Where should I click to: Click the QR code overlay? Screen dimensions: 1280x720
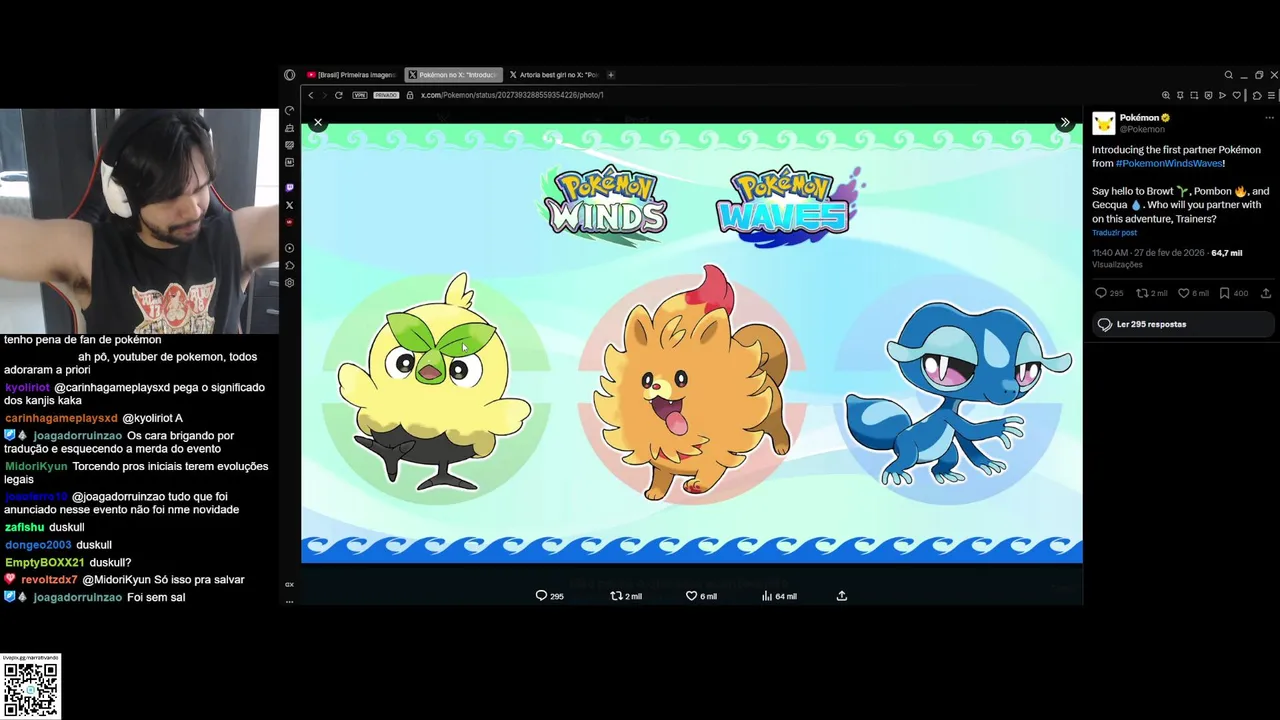tap(30, 687)
